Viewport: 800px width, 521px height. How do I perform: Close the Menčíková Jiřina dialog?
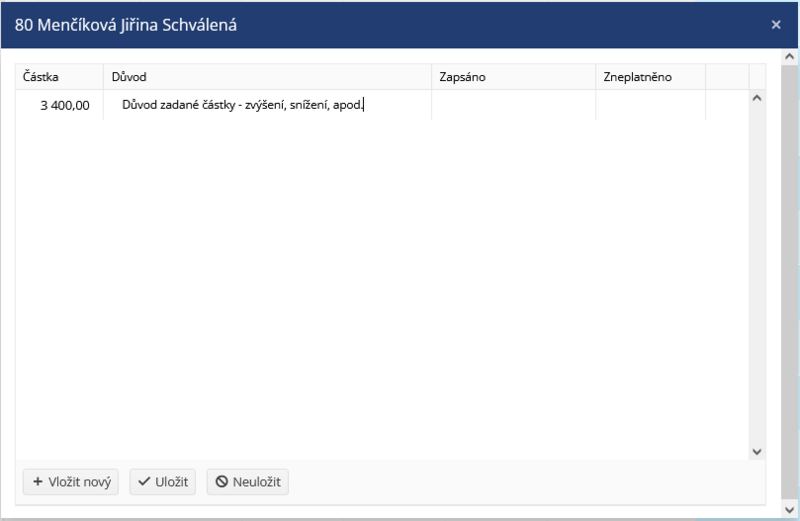[x=776, y=25]
